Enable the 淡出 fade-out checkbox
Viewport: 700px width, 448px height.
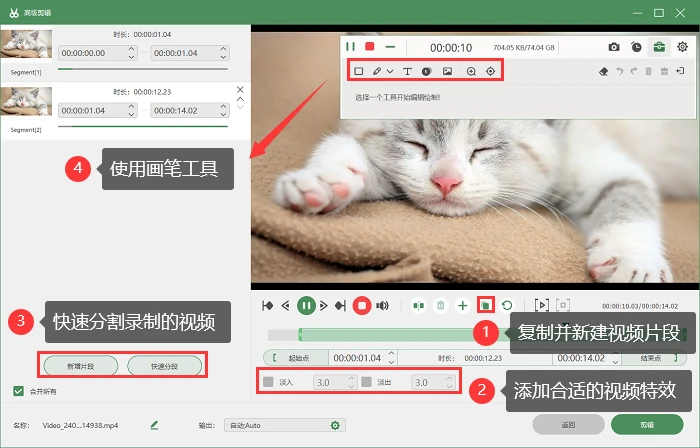[367, 382]
